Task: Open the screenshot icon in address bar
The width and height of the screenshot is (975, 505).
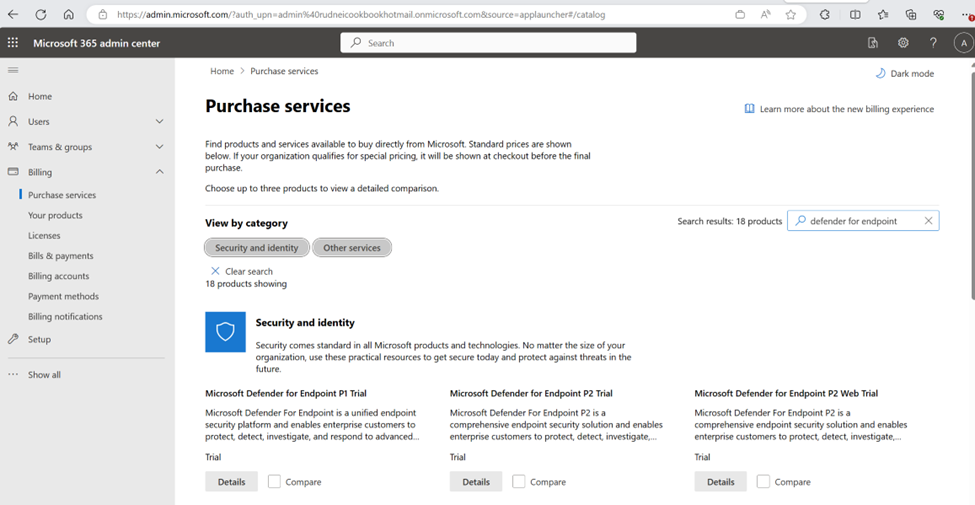Action: coord(740,14)
